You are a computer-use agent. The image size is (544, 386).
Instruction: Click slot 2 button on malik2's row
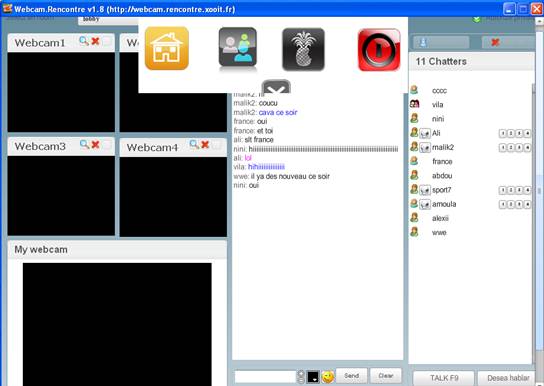[x=511, y=147]
